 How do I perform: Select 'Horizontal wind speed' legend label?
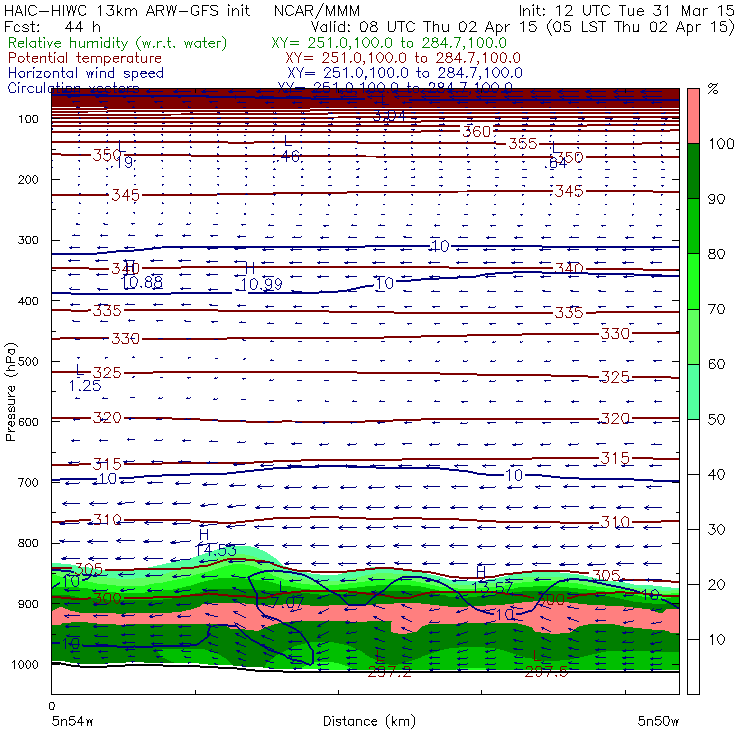coord(86,73)
